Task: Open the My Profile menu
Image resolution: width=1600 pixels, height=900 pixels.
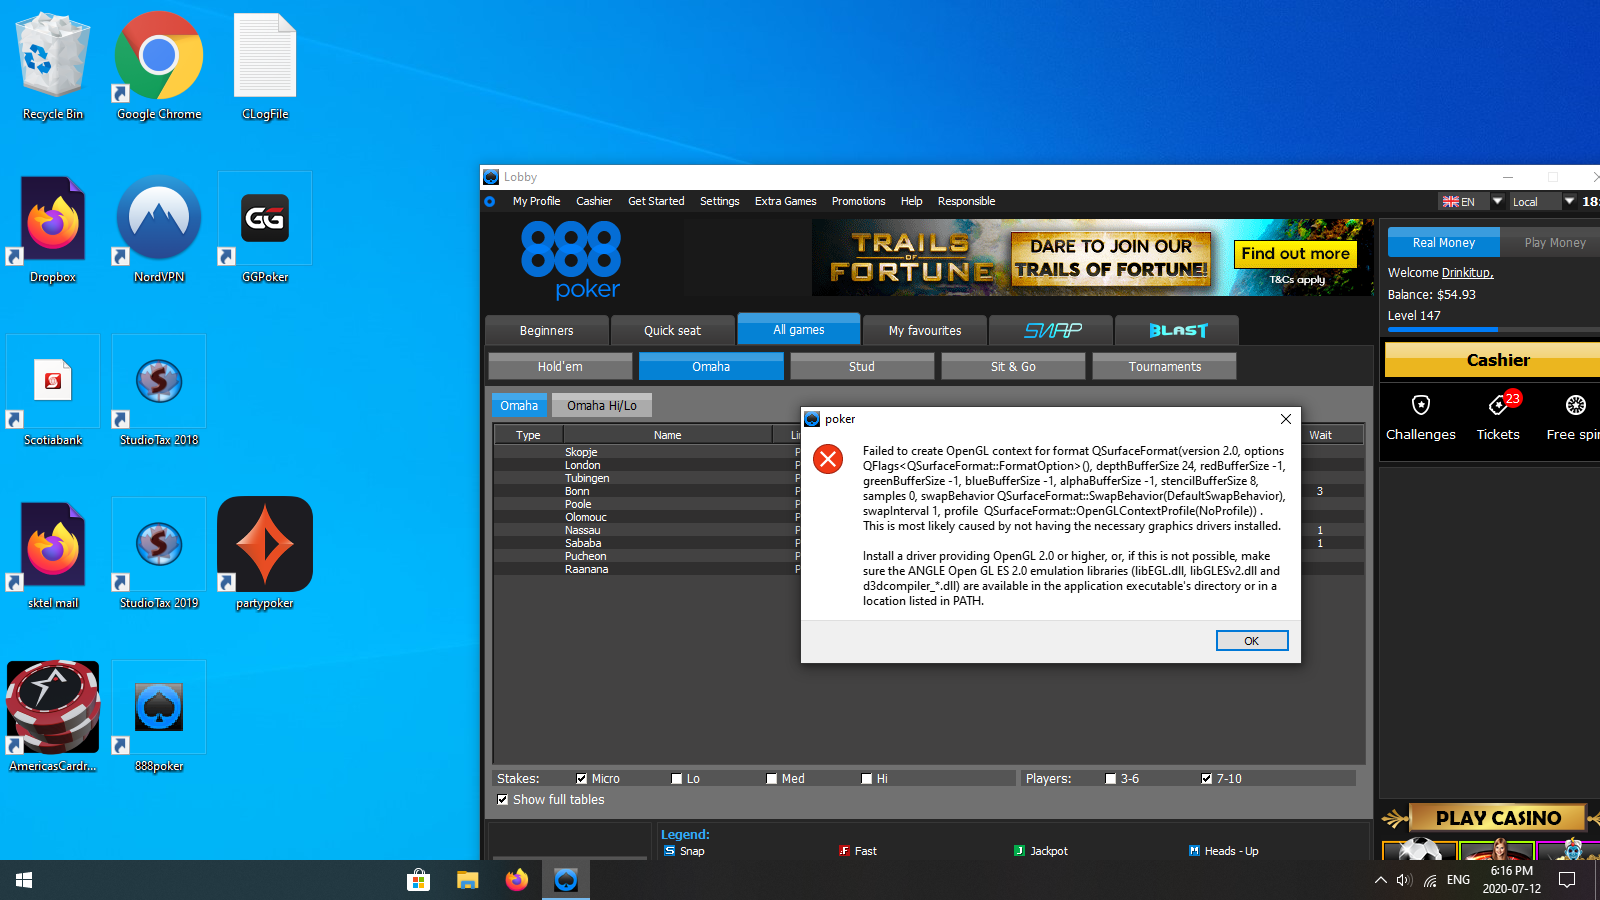Action: coord(536,201)
